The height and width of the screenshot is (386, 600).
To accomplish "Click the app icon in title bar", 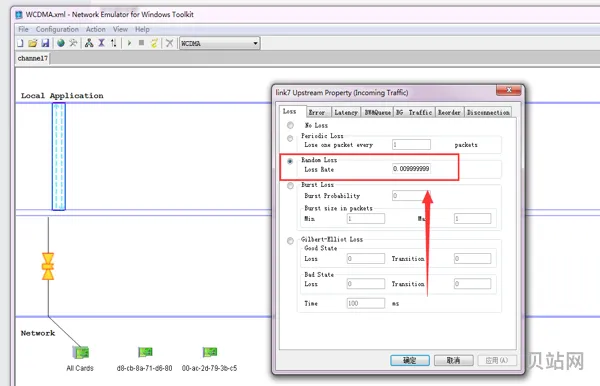I will click(x=19, y=15).
